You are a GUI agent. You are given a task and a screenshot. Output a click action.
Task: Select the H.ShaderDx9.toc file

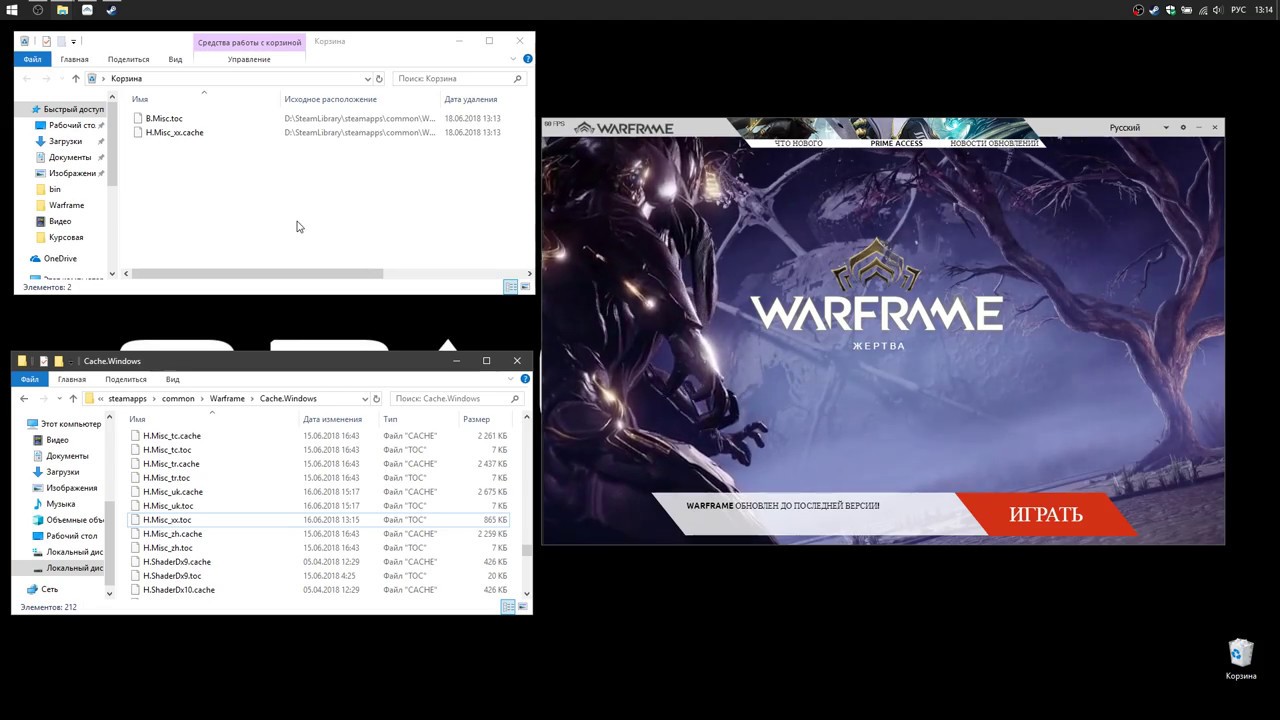[172, 576]
